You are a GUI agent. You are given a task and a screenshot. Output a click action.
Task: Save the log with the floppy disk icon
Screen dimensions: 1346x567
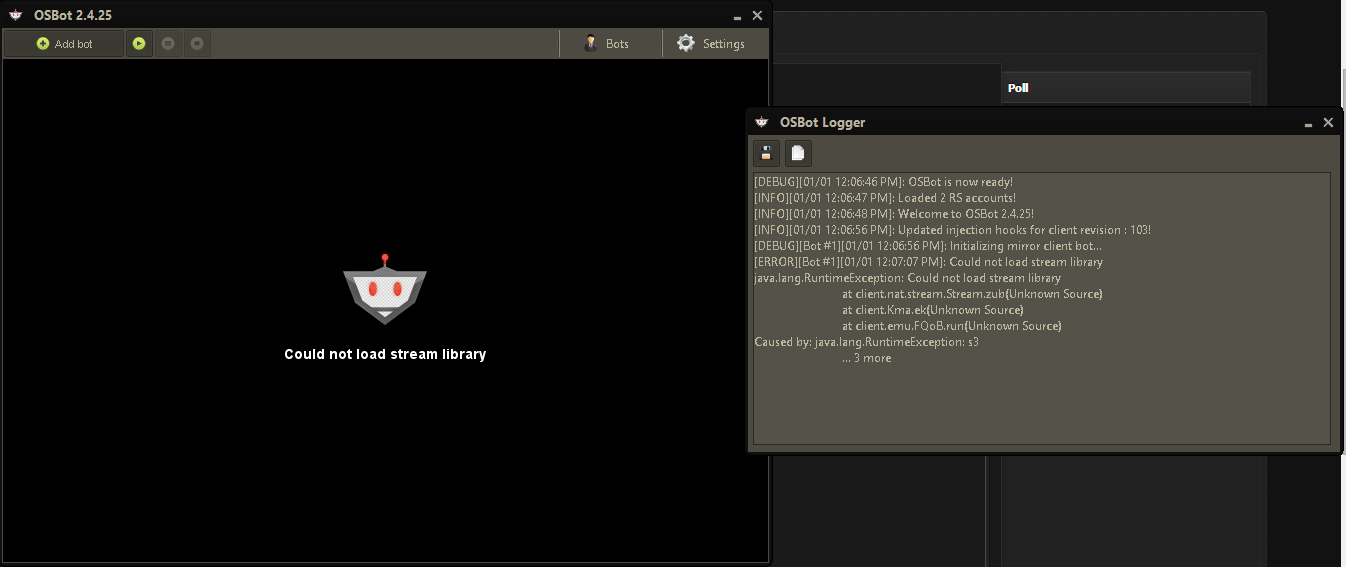766,153
